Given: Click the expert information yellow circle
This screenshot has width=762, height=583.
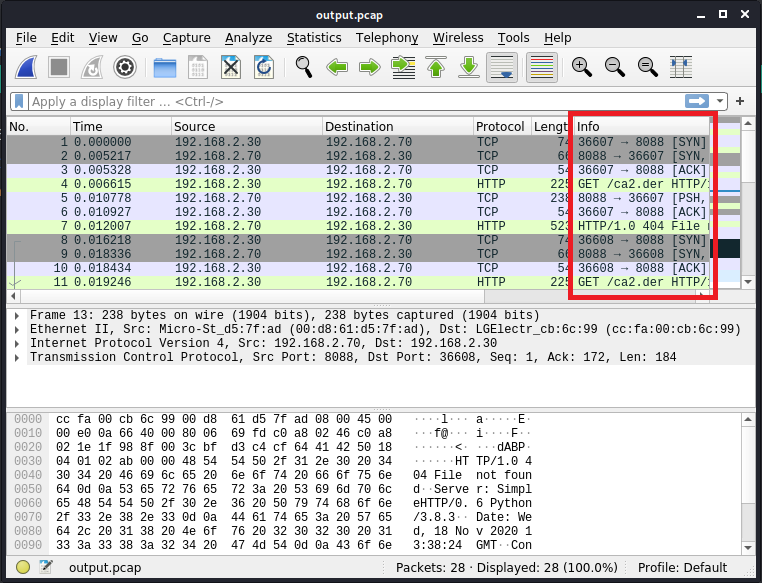Looking at the screenshot, I should (23, 567).
